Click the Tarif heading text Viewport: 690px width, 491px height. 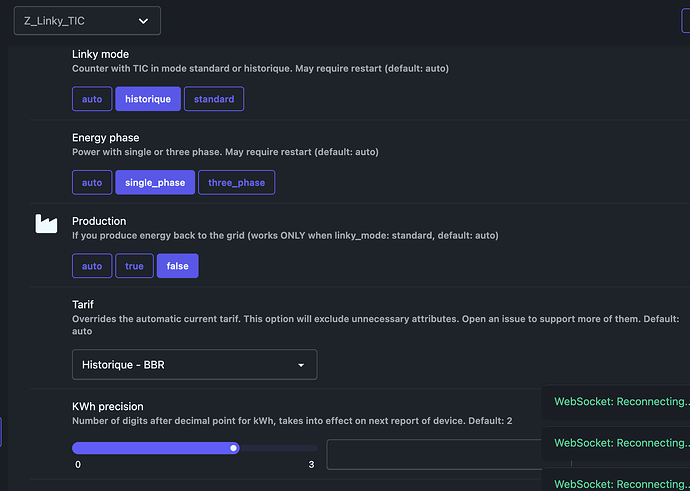[x=83, y=304]
